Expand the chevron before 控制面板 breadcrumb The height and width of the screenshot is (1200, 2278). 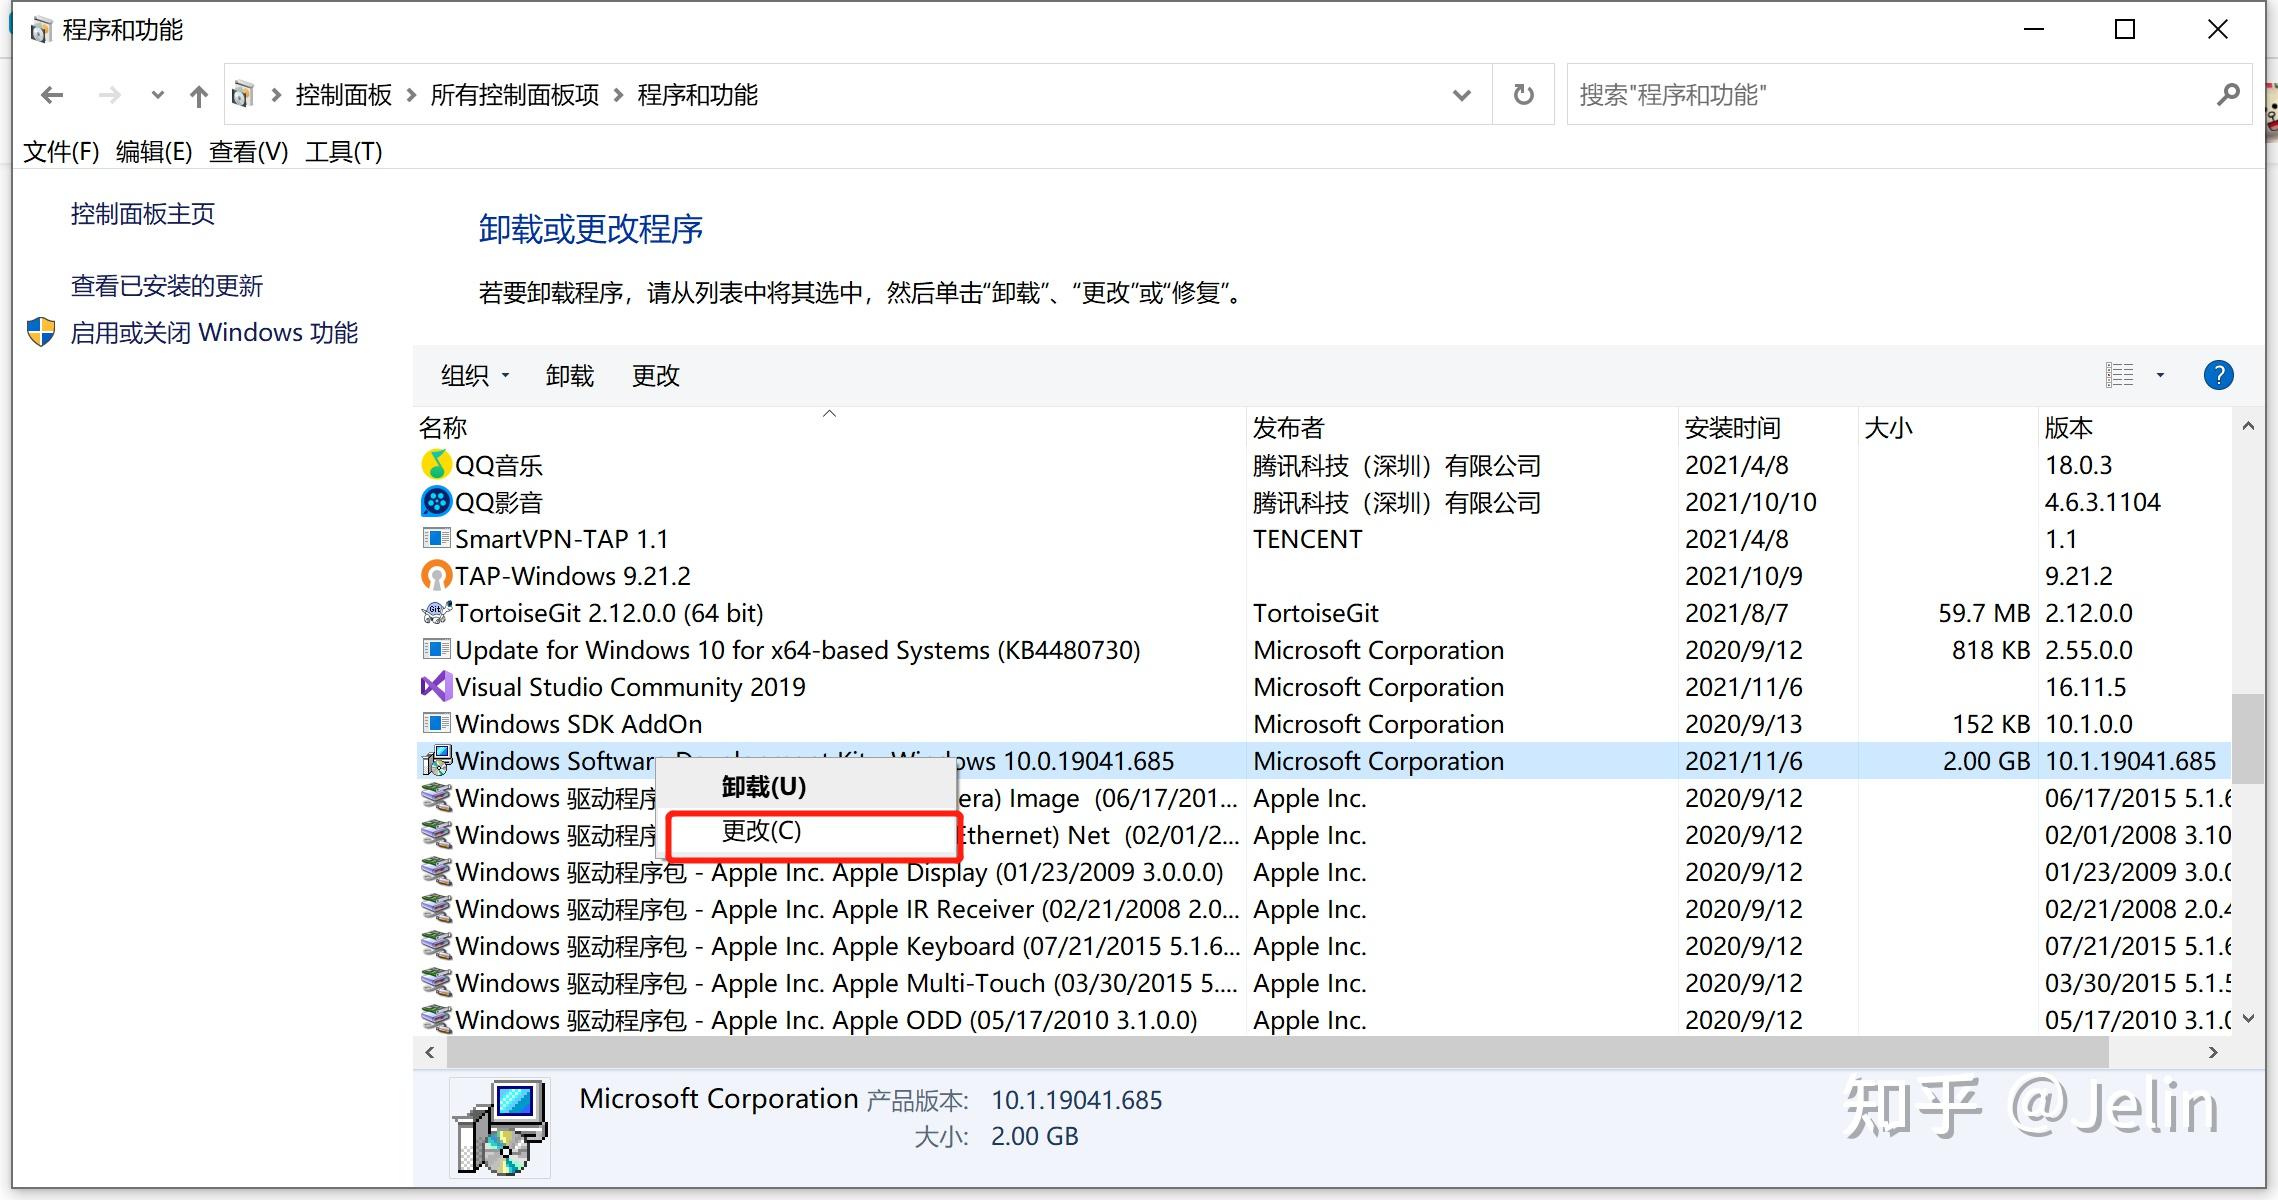pos(276,95)
